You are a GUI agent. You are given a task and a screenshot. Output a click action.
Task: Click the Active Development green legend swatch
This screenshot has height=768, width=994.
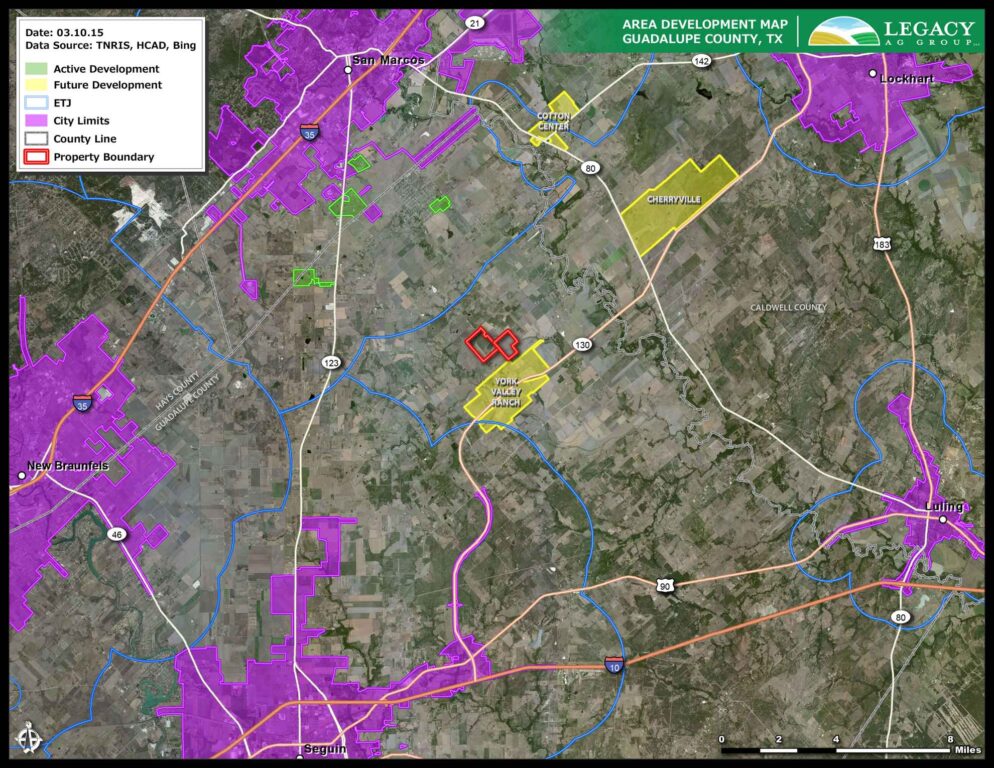pos(36,68)
